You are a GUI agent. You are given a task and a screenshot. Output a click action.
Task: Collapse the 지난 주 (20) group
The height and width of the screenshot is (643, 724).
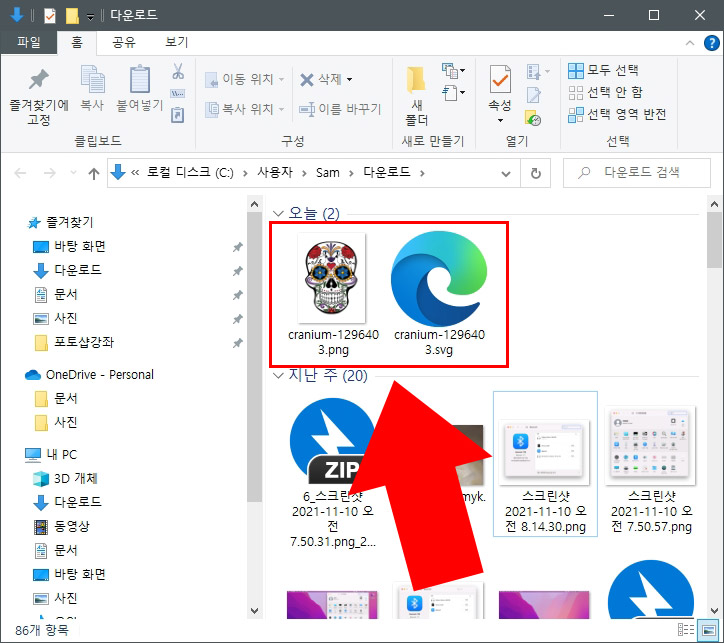278,375
